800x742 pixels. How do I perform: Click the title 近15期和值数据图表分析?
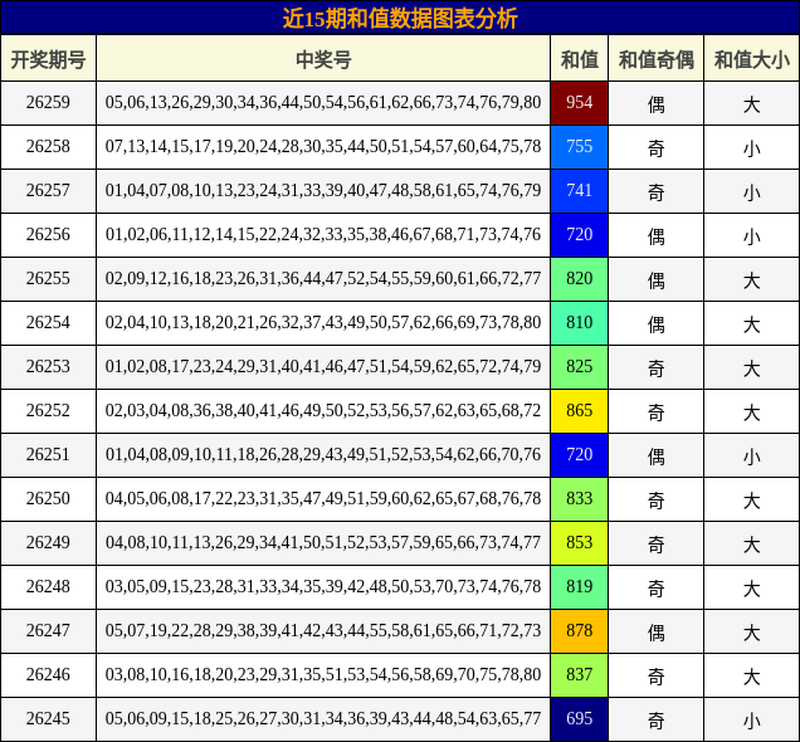coord(400,18)
